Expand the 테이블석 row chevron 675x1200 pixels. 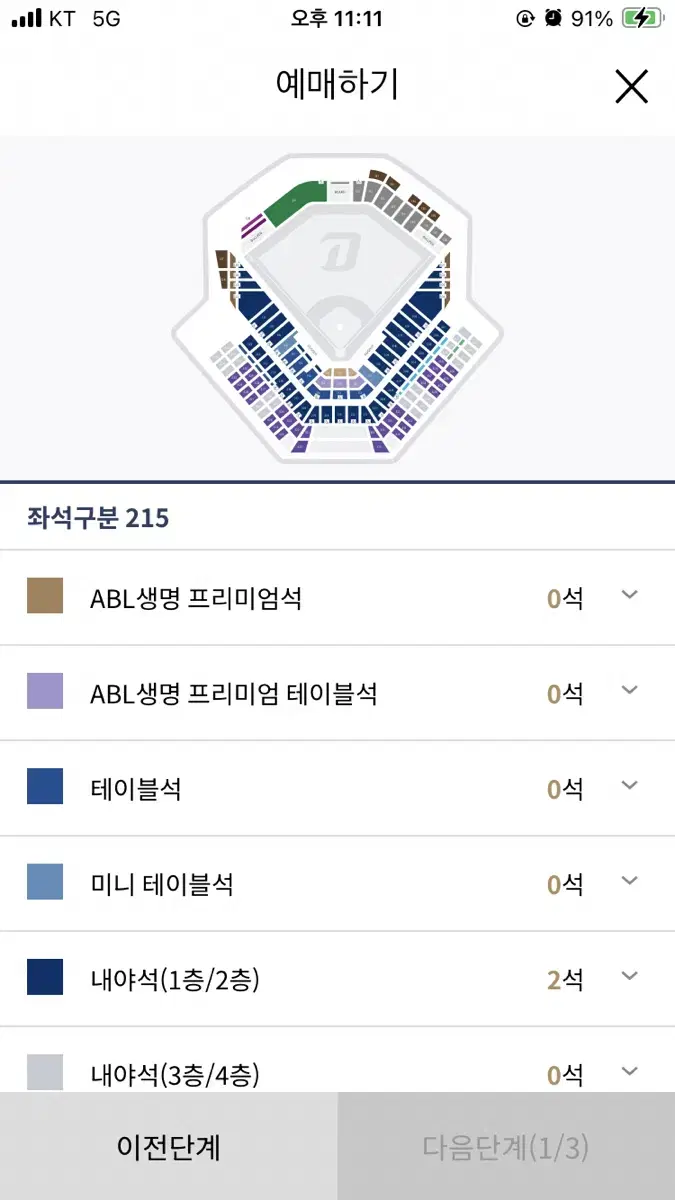[x=629, y=786]
